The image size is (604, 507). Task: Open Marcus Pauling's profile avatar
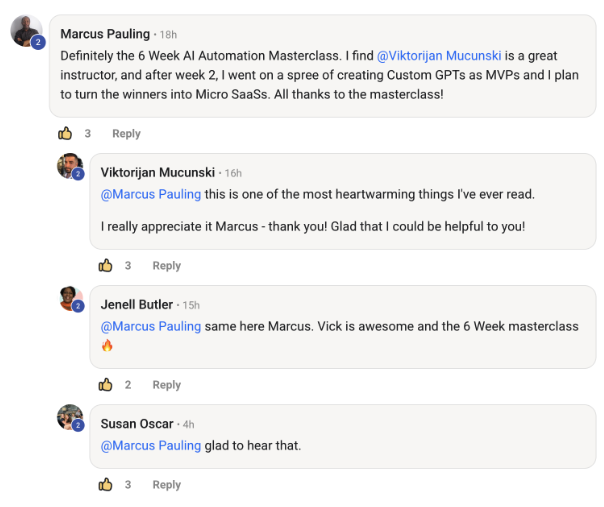point(26,31)
